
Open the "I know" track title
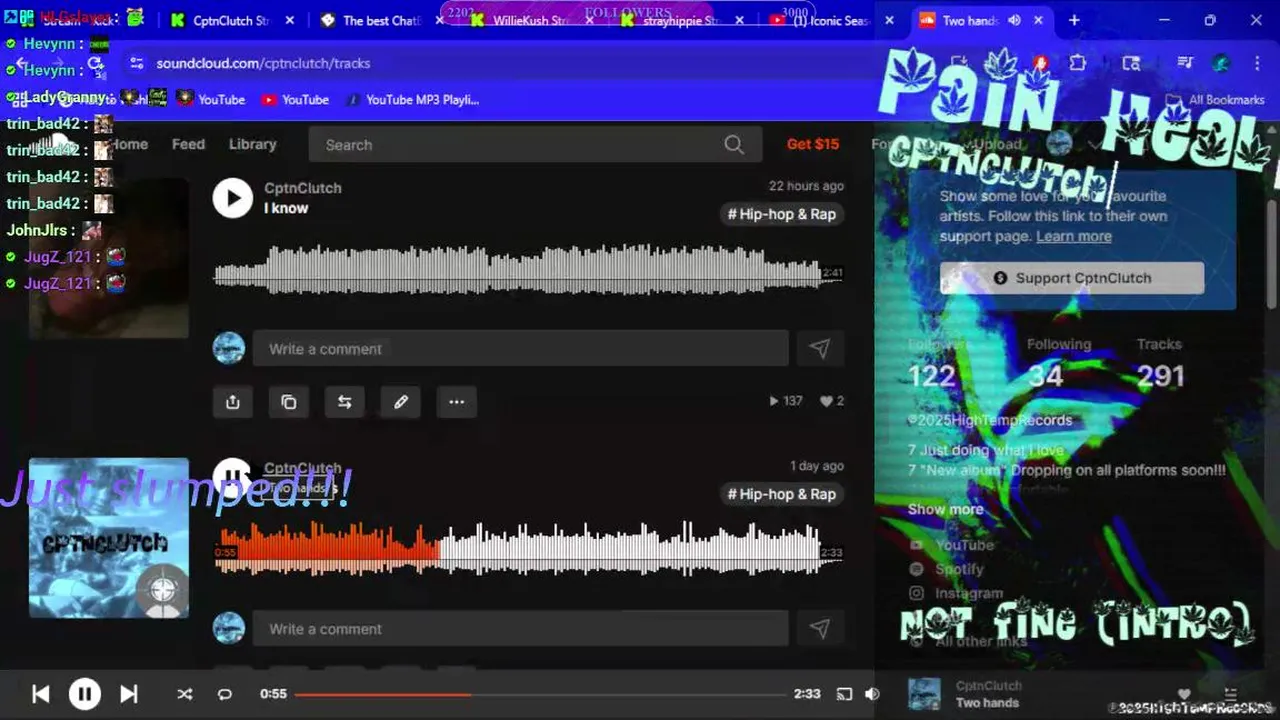(x=286, y=208)
